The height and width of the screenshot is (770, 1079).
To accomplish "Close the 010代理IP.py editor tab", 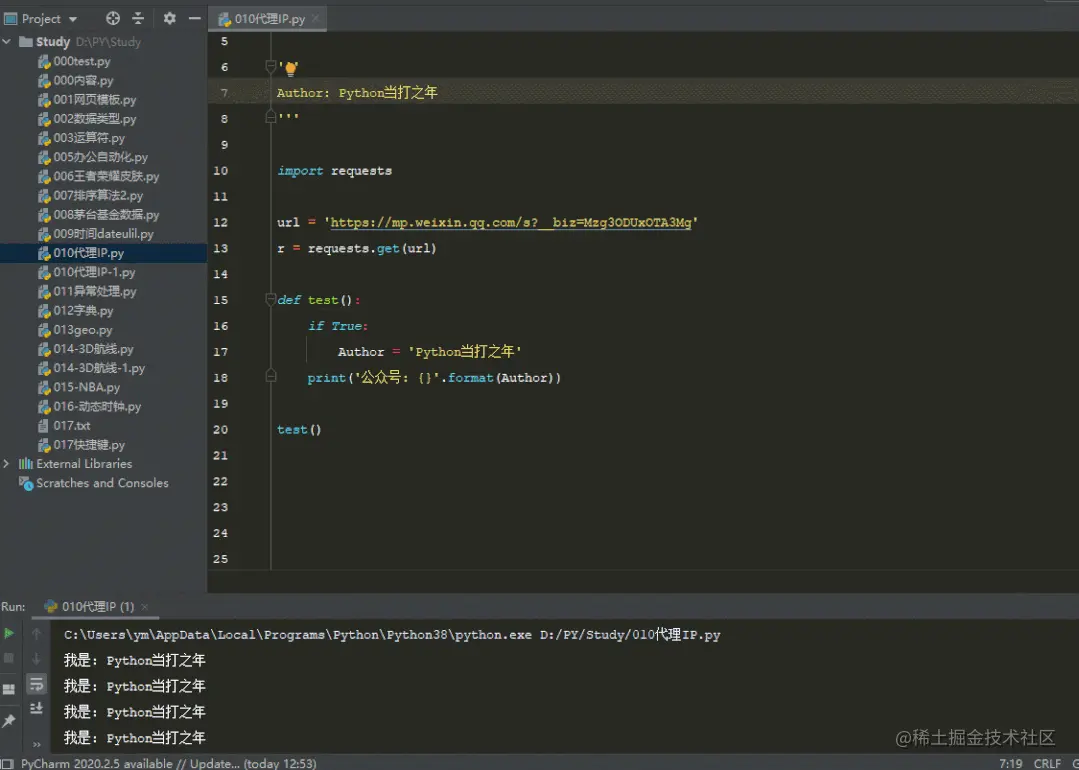I will pyautogui.click(x=316, y=19).
